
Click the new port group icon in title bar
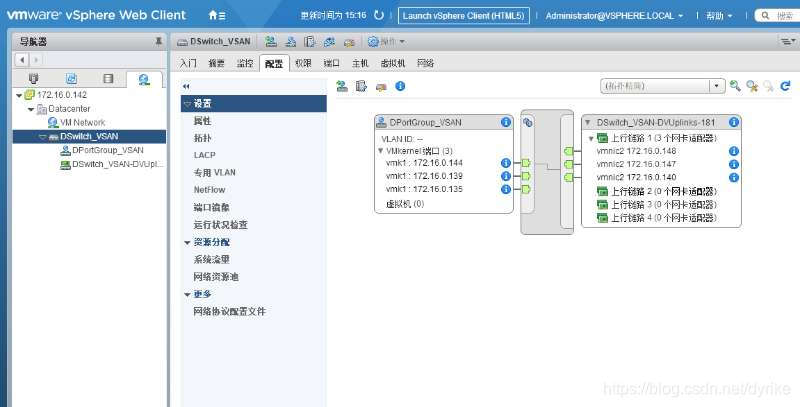coord(271,41)
